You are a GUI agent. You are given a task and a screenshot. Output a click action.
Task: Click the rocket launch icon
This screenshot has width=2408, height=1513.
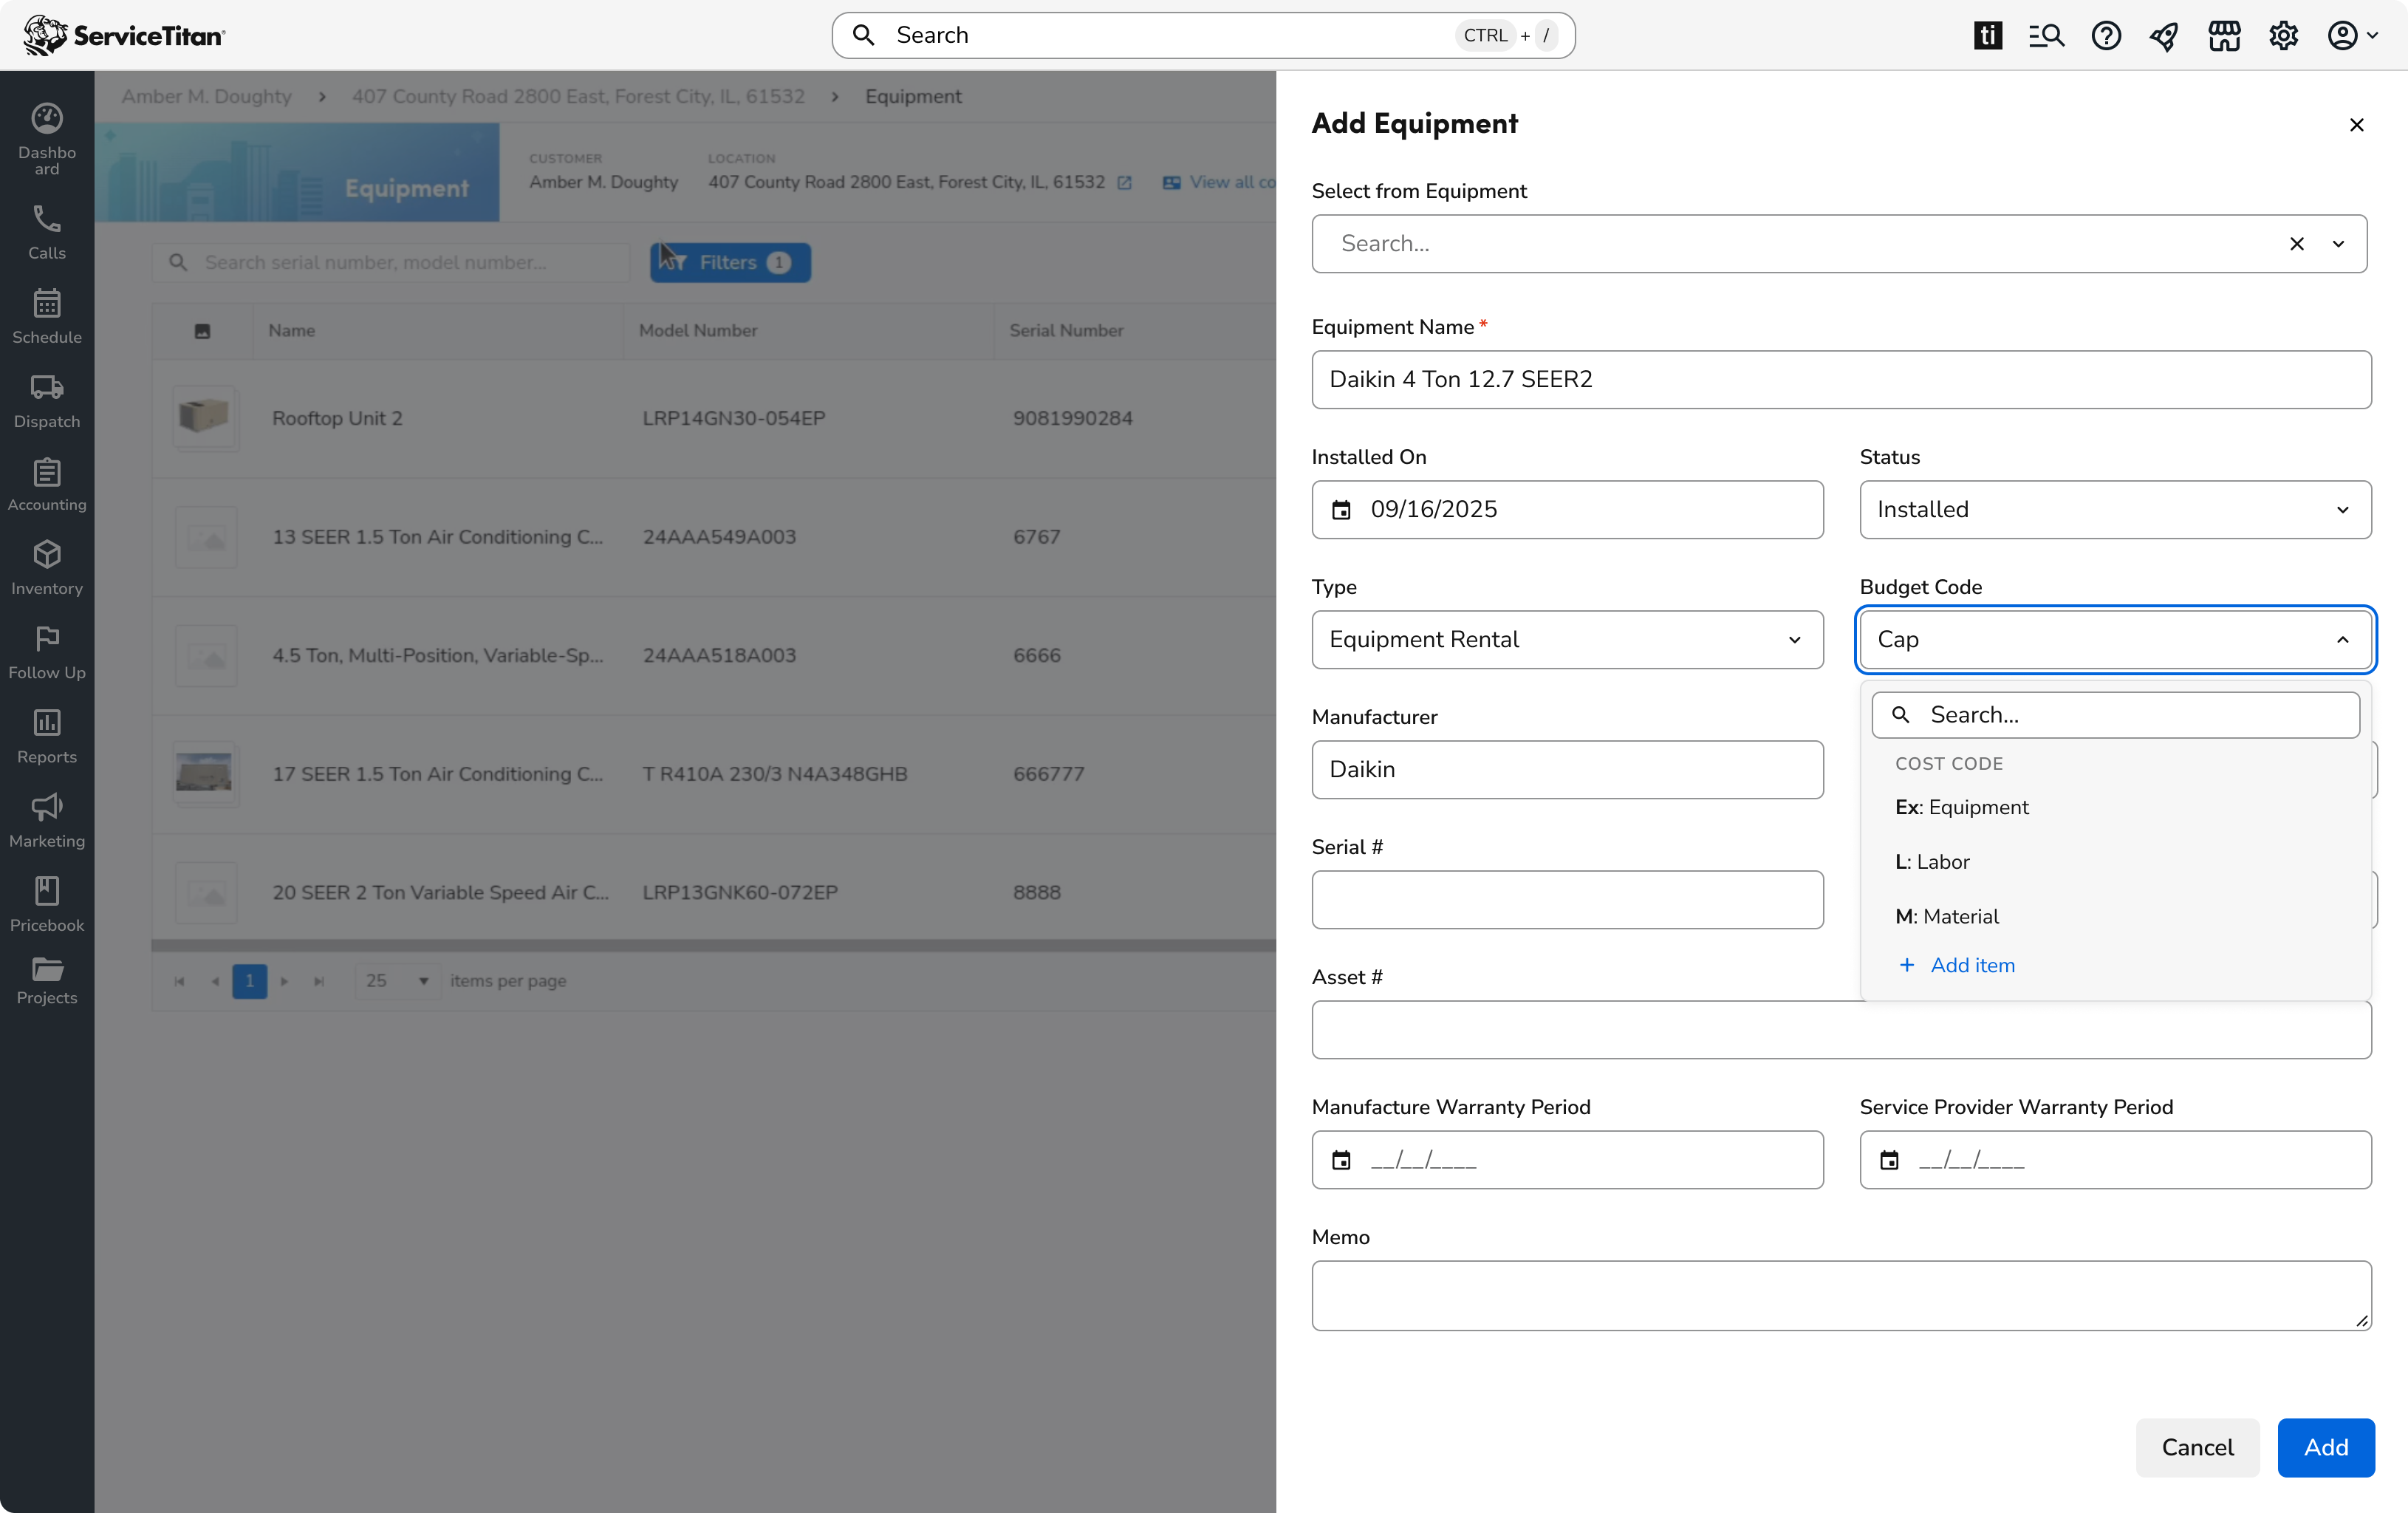(x=2165, y=36)
